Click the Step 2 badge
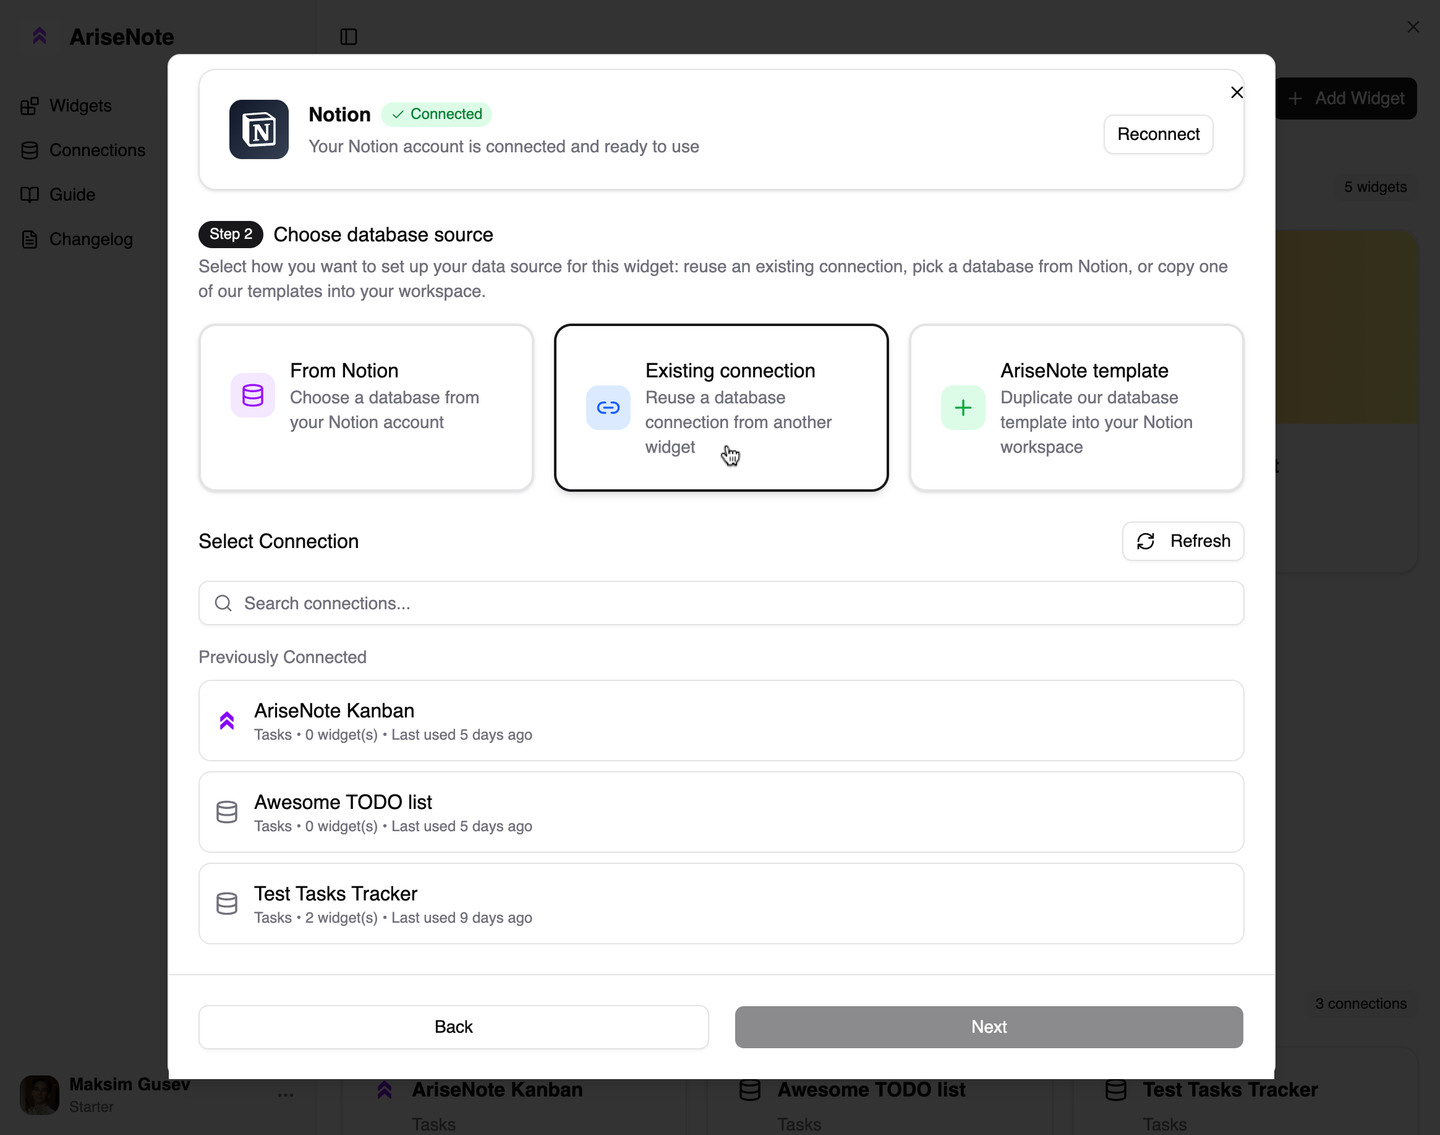 [231, 234]
